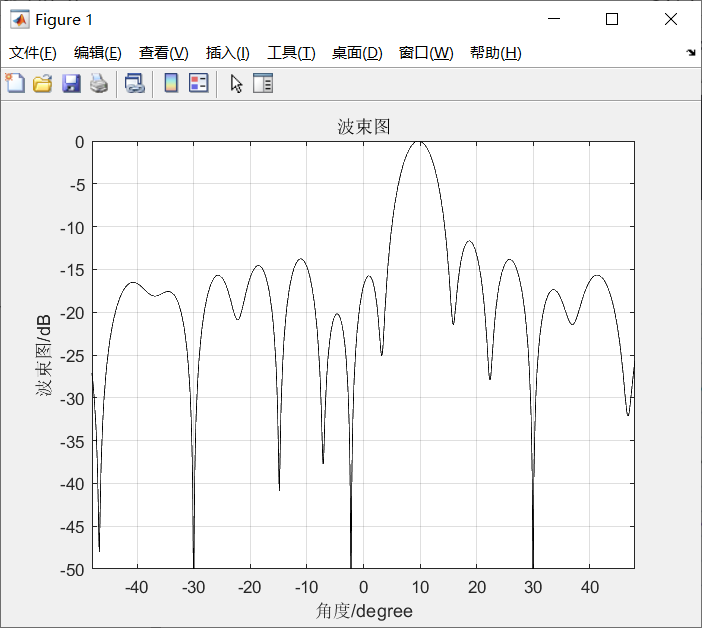Print figure using the printer icon
702x628 pixels.
click(99, 83)
